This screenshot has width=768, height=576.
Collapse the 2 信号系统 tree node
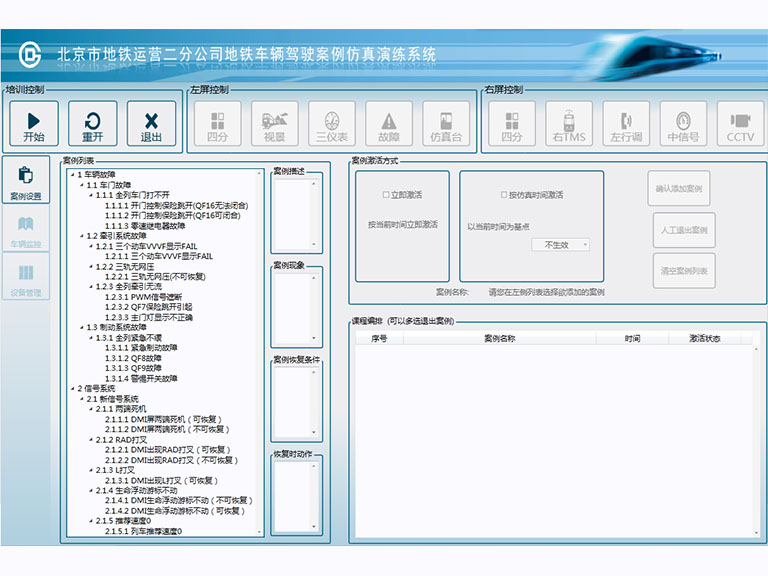click(x=72, y=388)
